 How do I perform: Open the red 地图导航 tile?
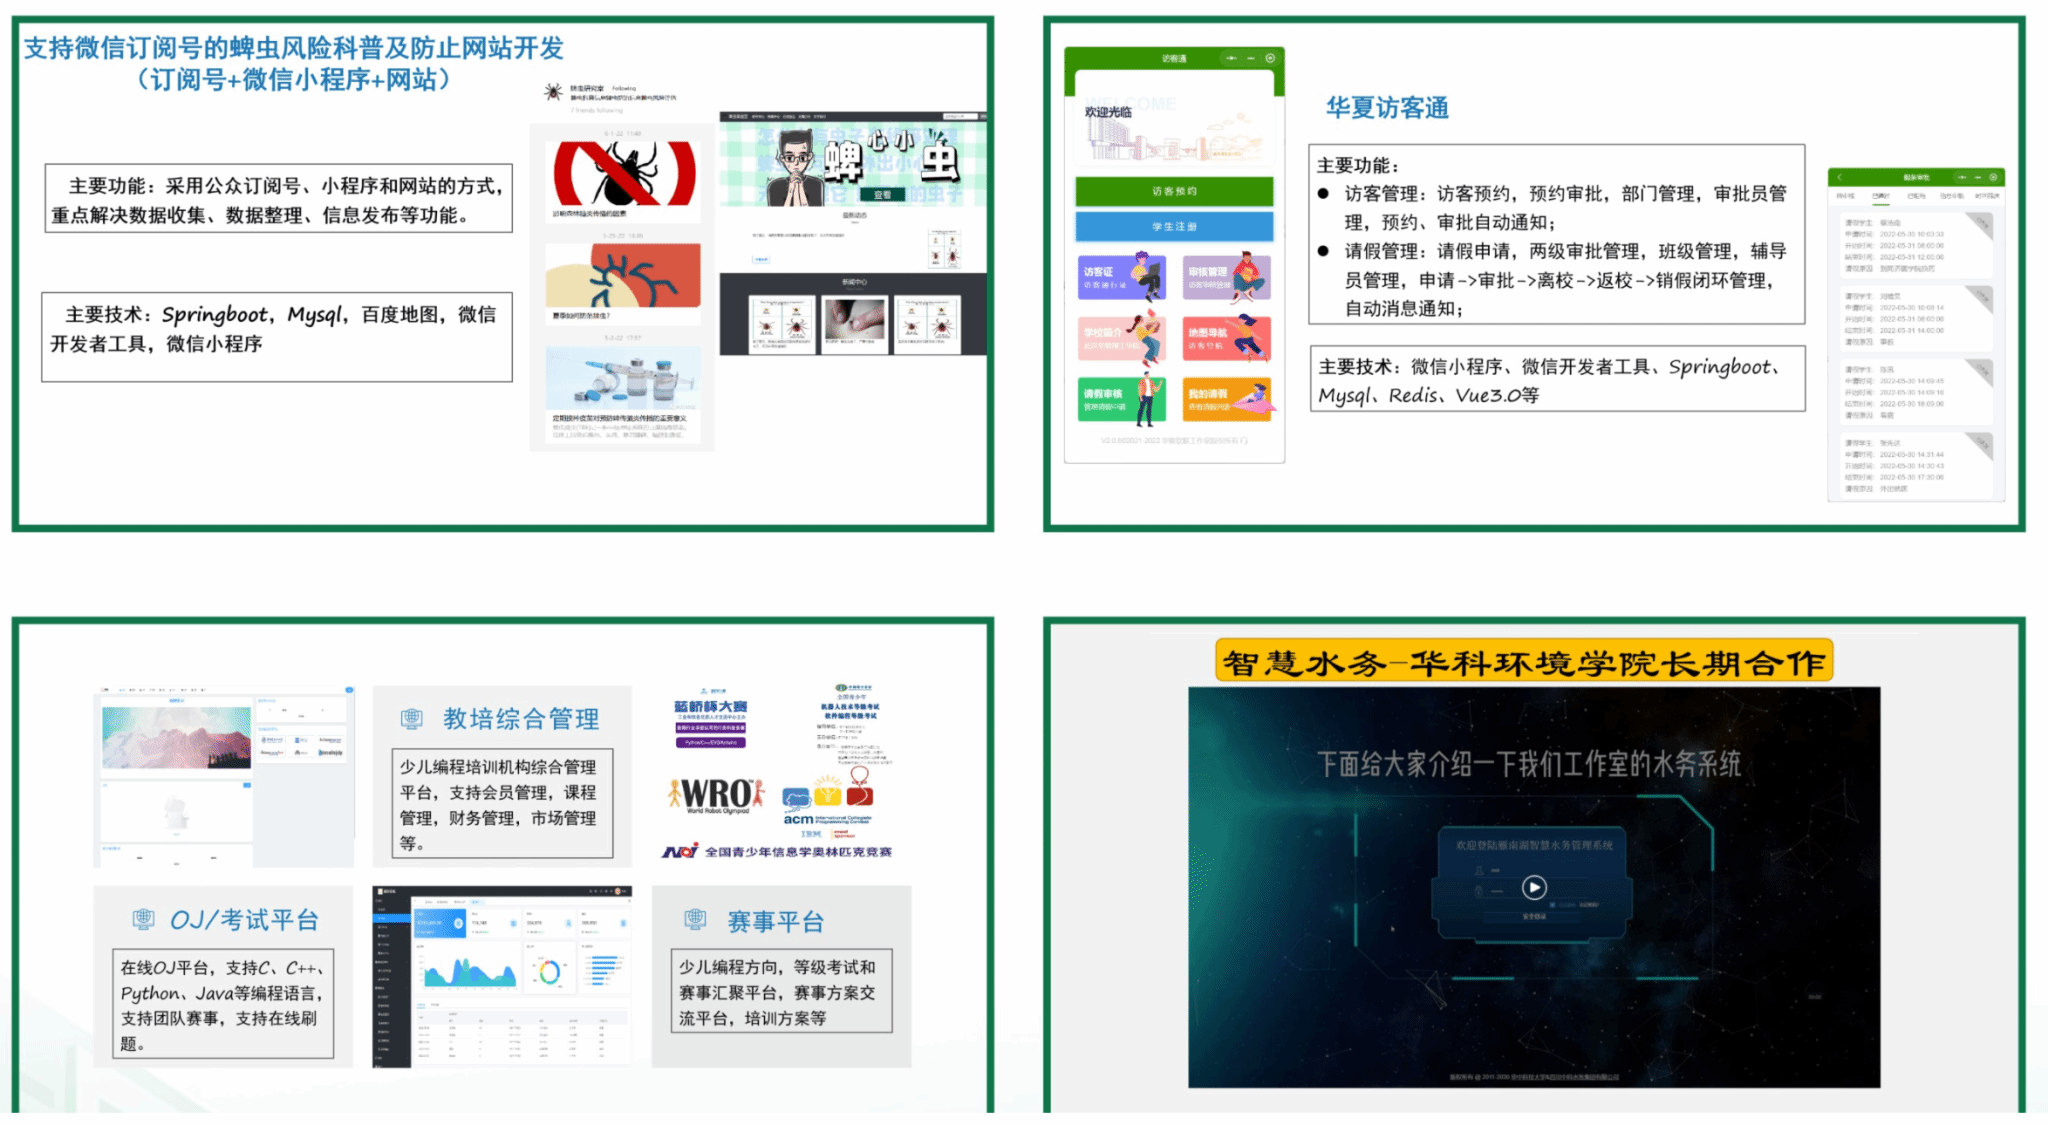point(1227,339)
